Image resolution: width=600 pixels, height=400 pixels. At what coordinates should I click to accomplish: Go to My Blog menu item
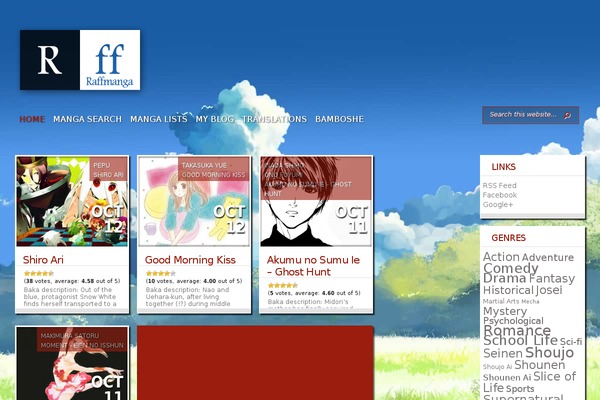215,119
